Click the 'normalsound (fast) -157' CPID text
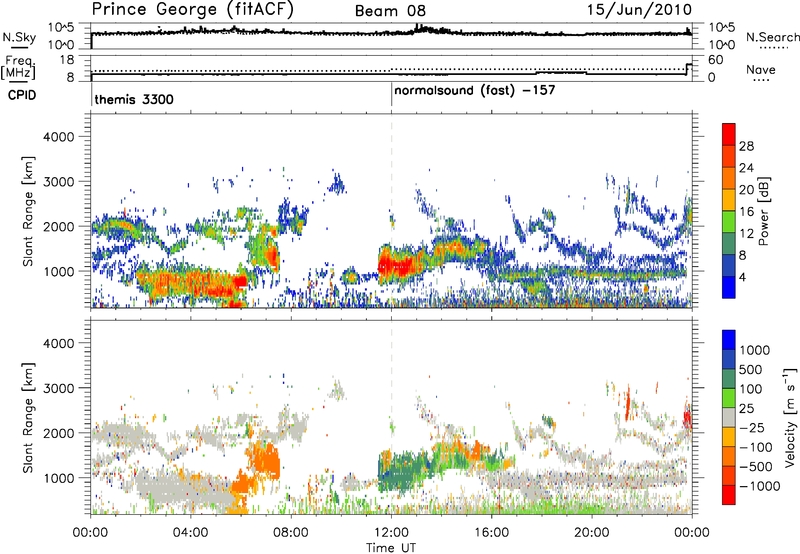The width and height of the screenshot is (800, 554). [474, 91]
